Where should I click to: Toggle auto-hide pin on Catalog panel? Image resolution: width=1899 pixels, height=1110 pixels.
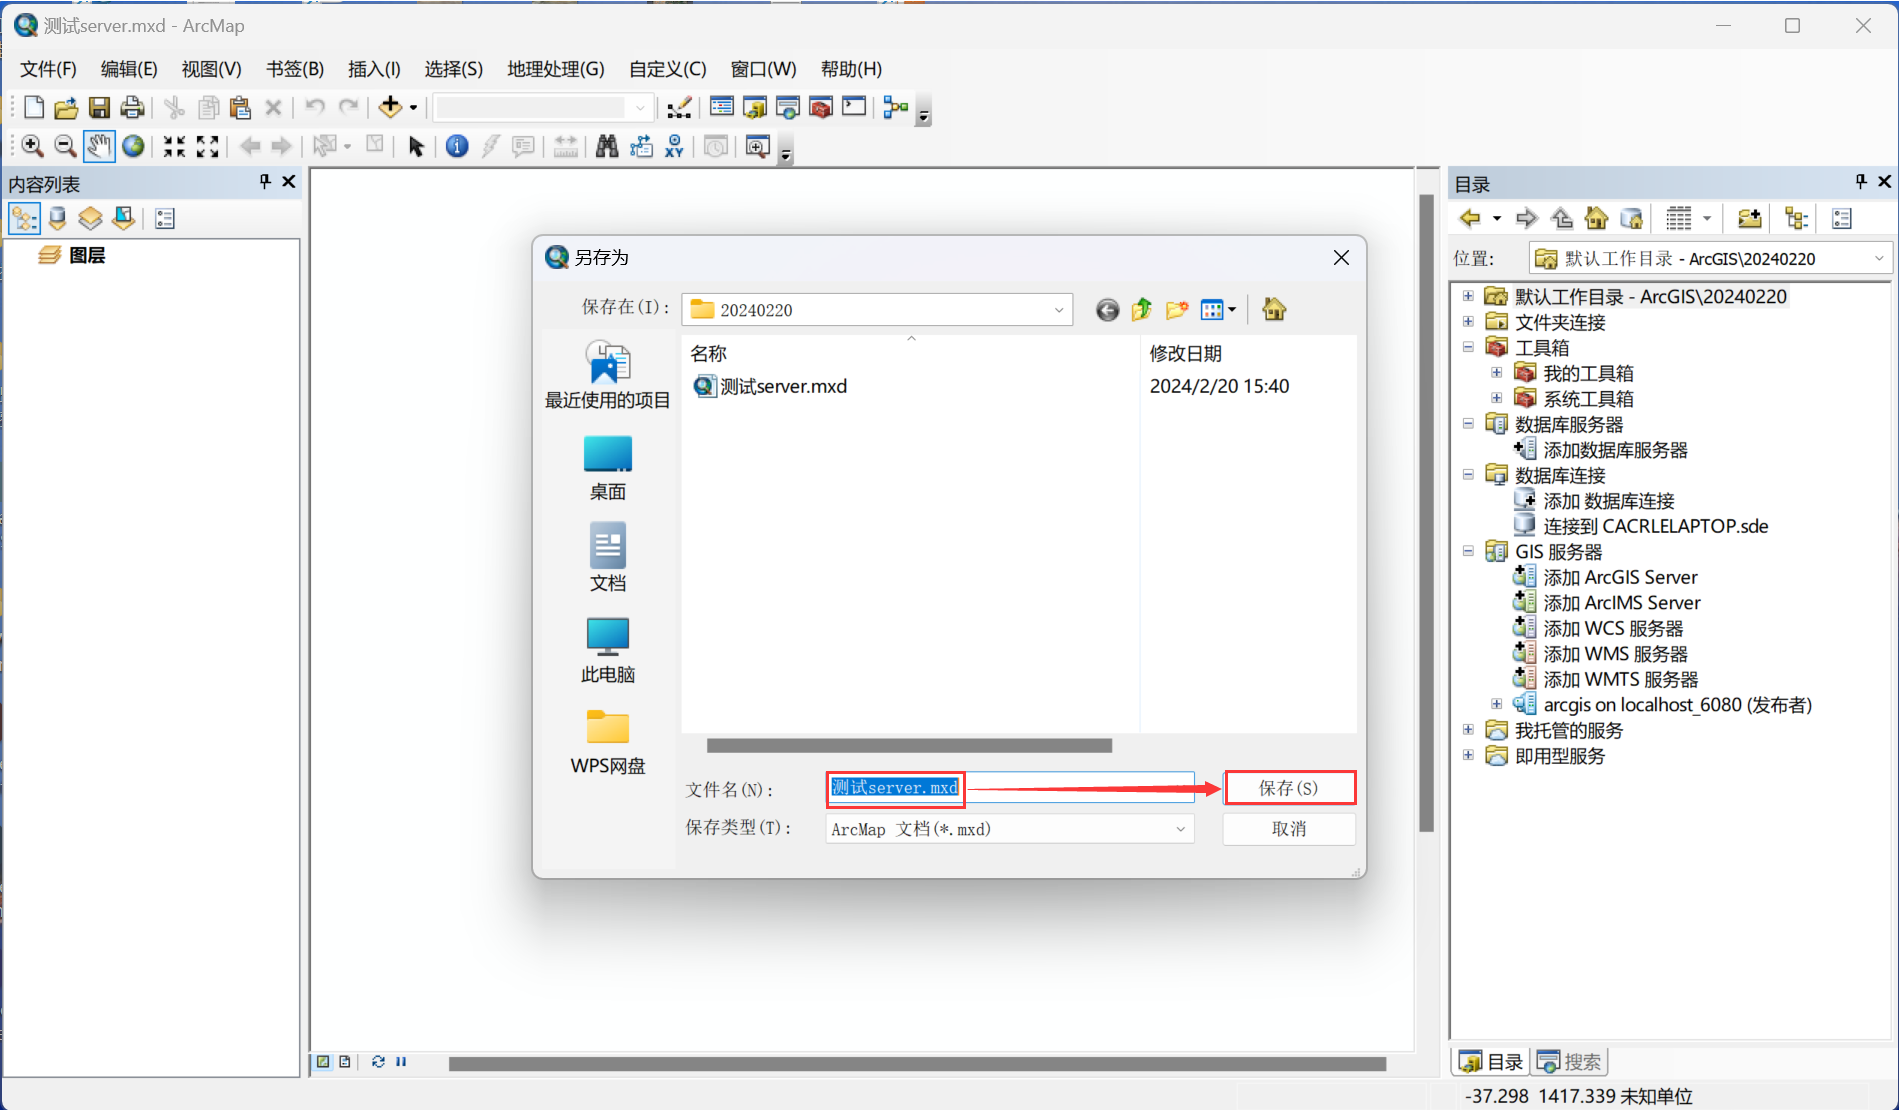click(1861, 181)
